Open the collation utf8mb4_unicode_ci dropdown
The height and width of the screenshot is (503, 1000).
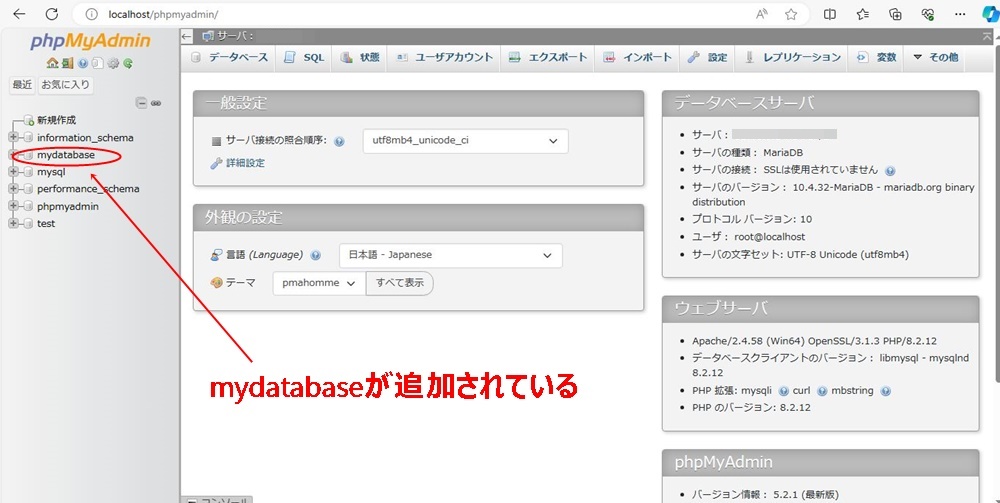coord(466,141)
